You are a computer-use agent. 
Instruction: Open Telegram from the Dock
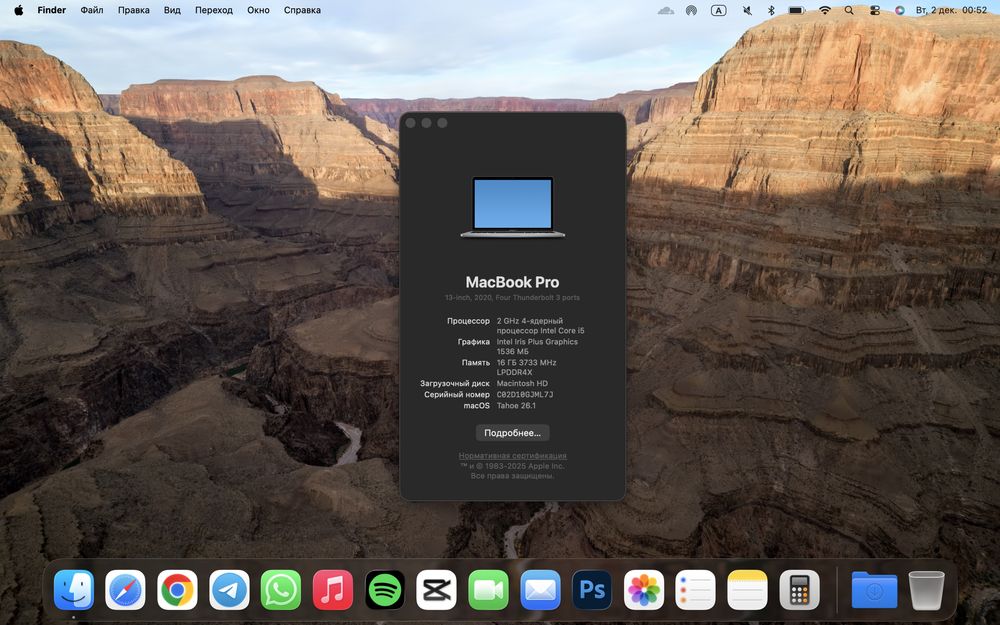point(230,590)
